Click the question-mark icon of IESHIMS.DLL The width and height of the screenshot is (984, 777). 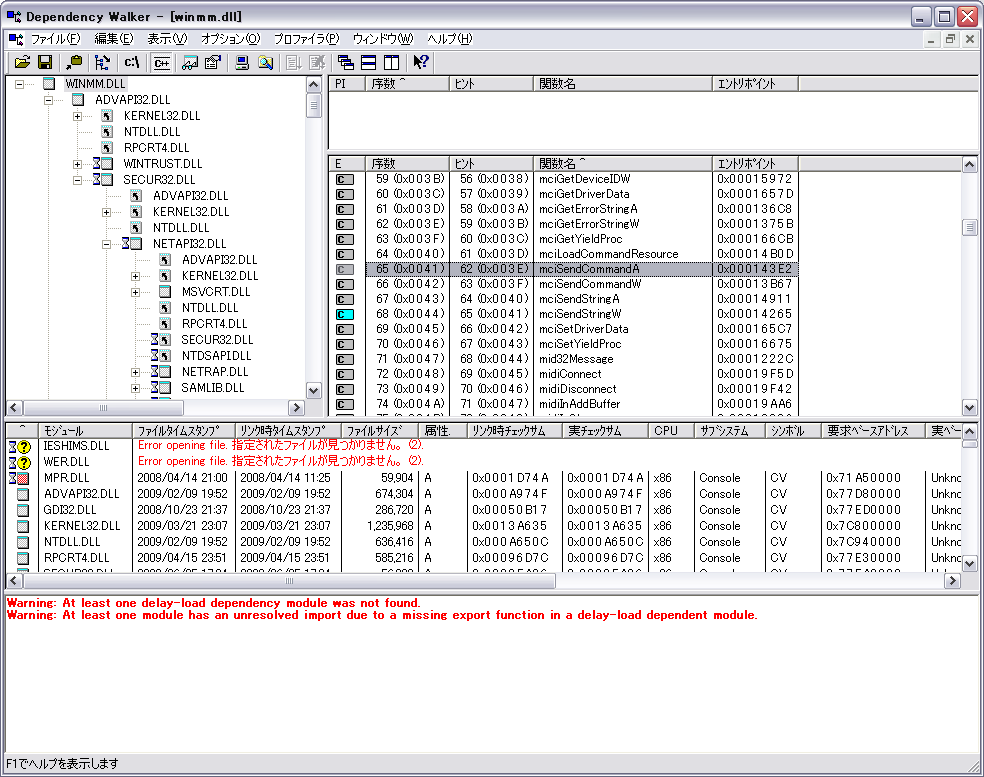point(24,447)
